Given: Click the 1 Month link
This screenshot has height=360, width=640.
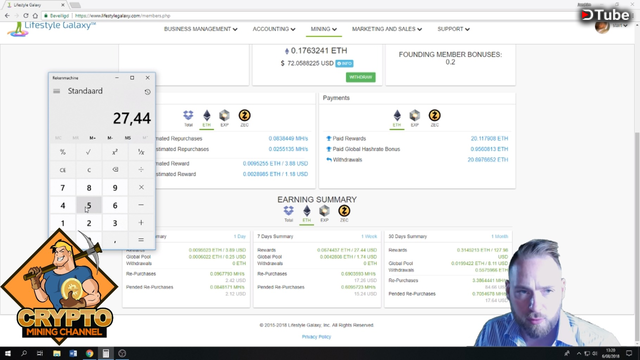Looking at the screenshot, I should tap(500, 237).
